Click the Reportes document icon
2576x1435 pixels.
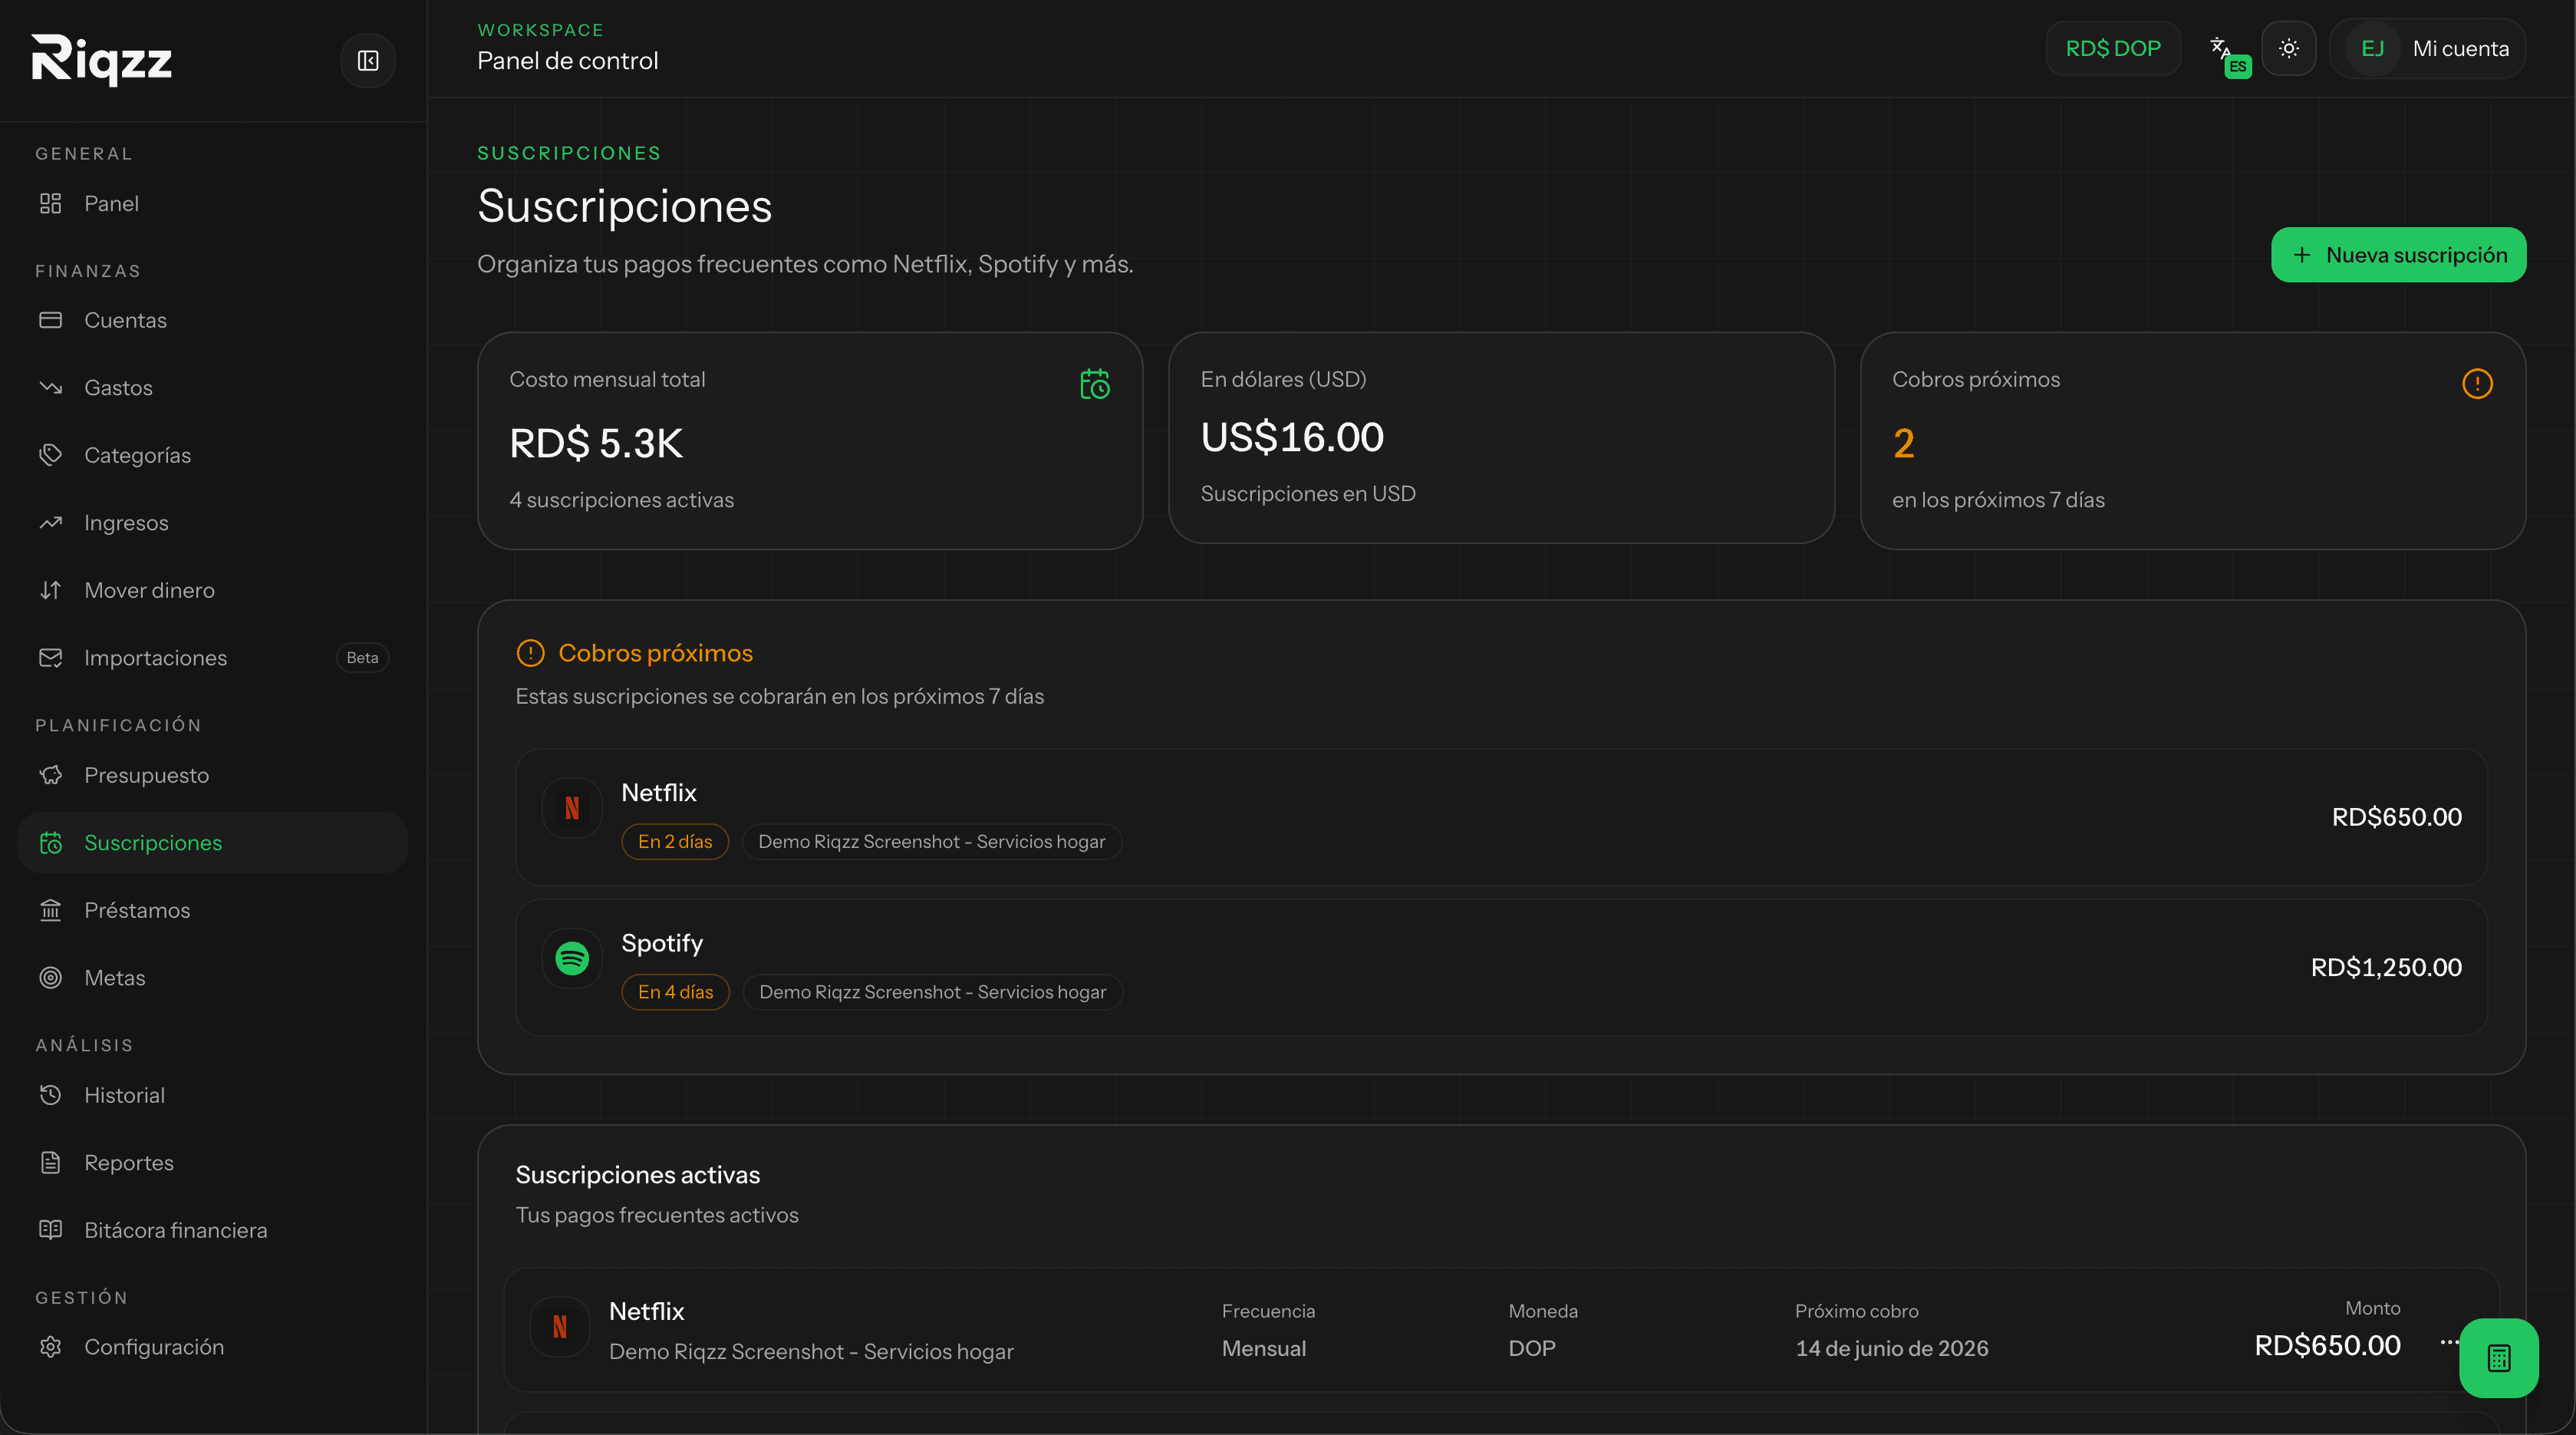point(51,1163)
